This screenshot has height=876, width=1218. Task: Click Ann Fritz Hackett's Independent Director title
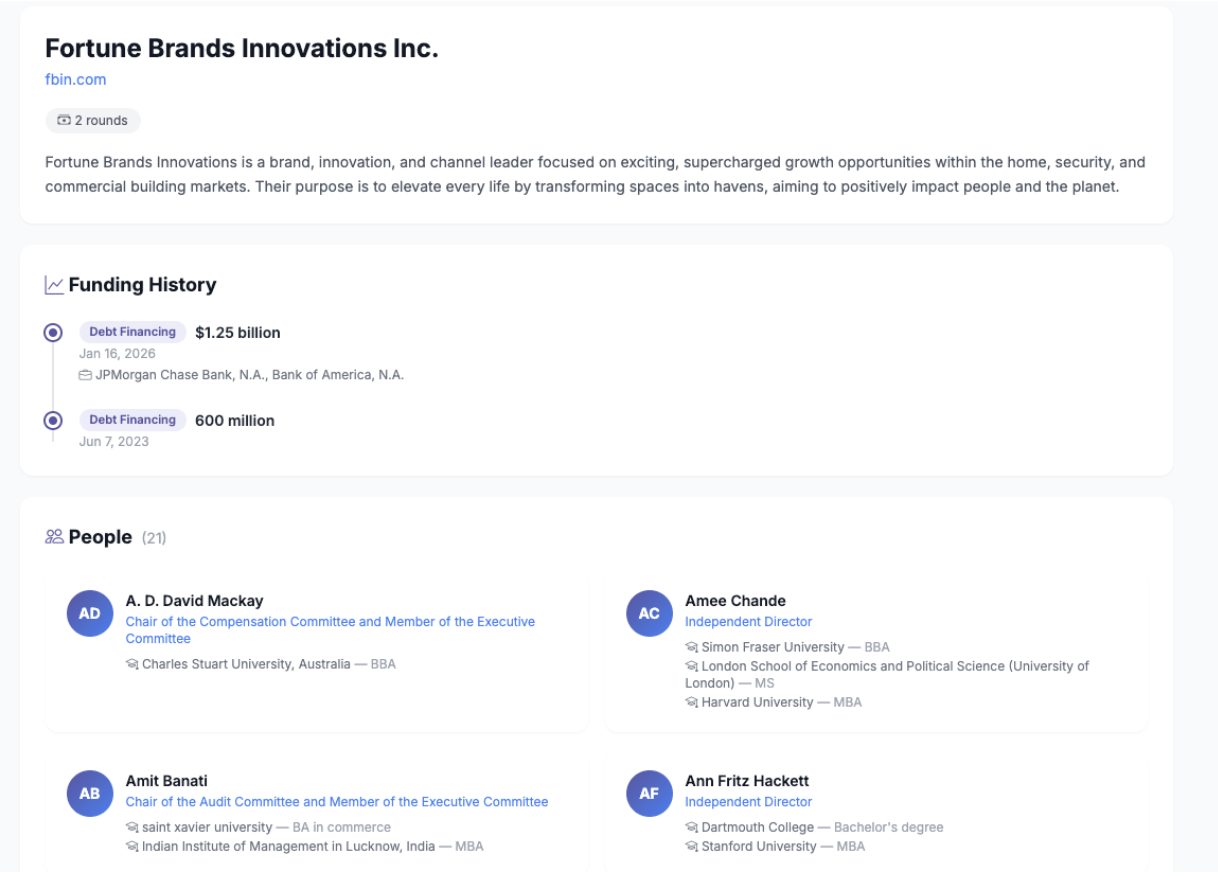(x=748, y=802)
